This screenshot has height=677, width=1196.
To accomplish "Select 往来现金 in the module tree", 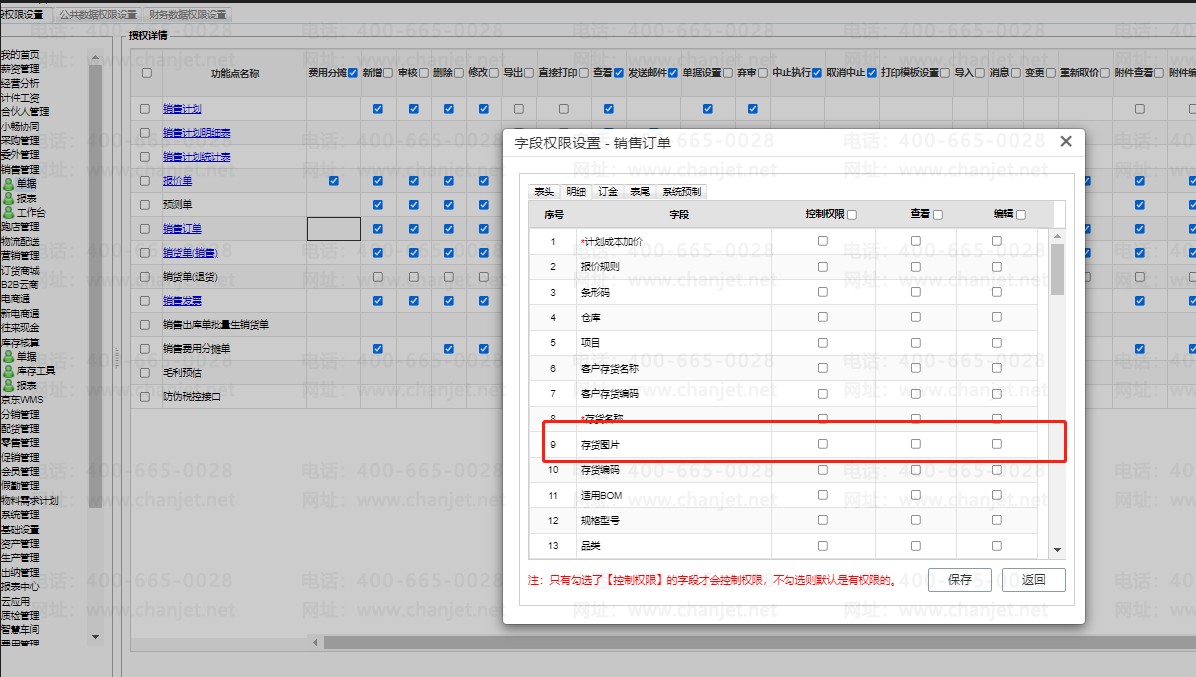I will pos(20,328).
